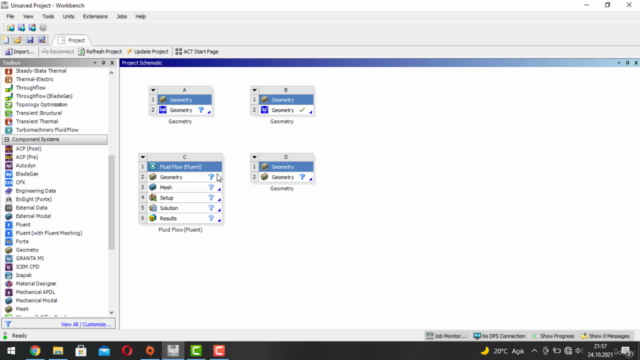Pin the Toolbox panel

coord(103,63)
